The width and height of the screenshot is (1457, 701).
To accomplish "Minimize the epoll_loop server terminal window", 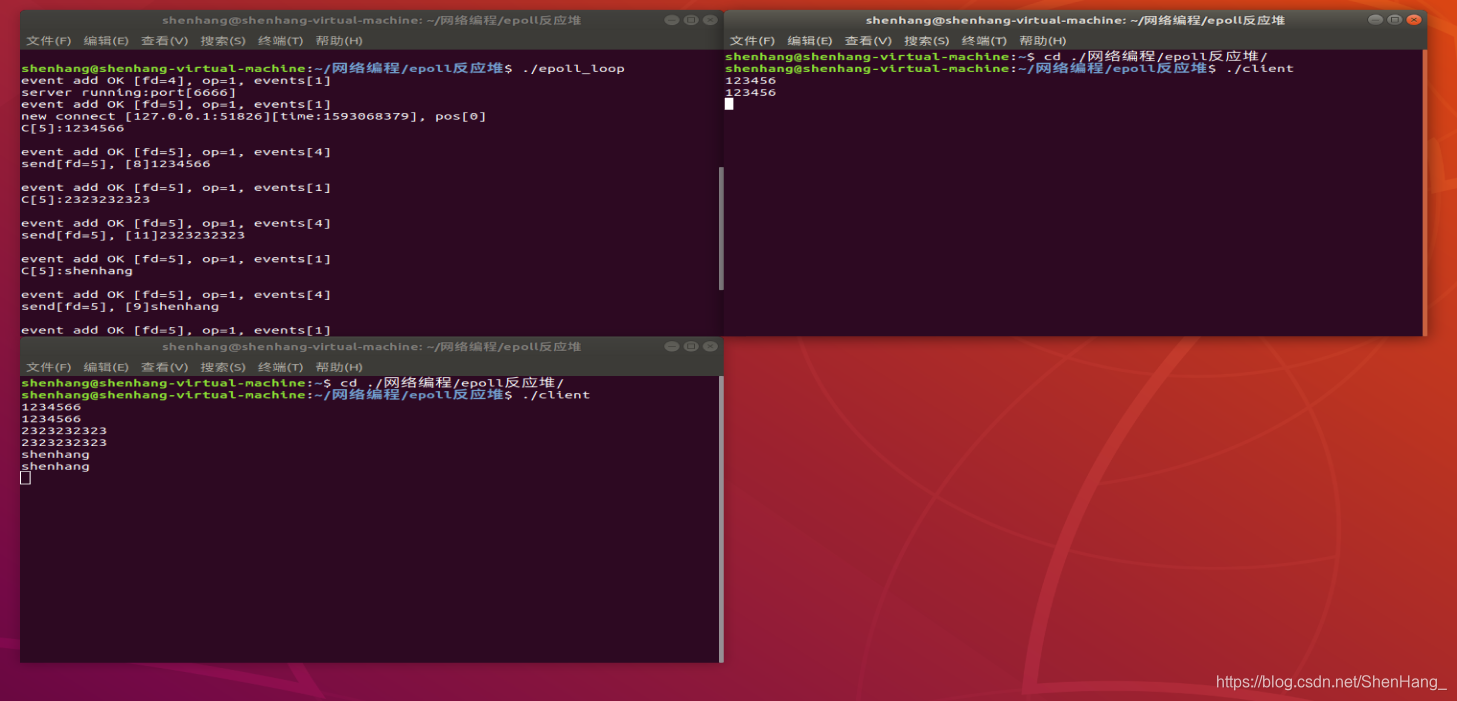I will [672, 20].
